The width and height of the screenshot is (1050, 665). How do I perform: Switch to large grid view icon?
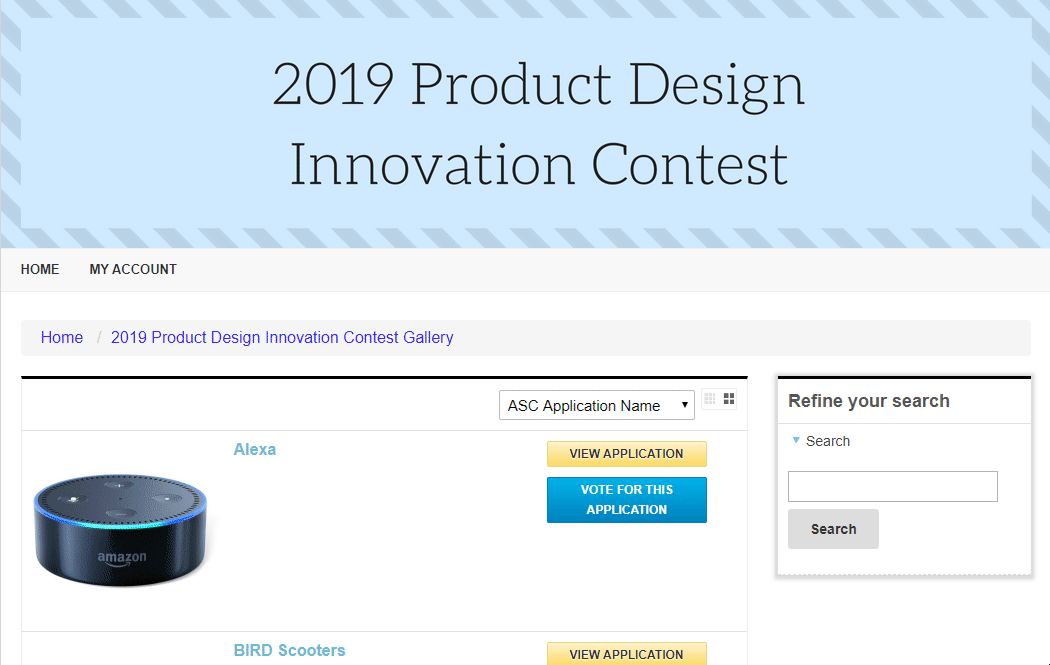pyautogui.click(x=729, y=399)
